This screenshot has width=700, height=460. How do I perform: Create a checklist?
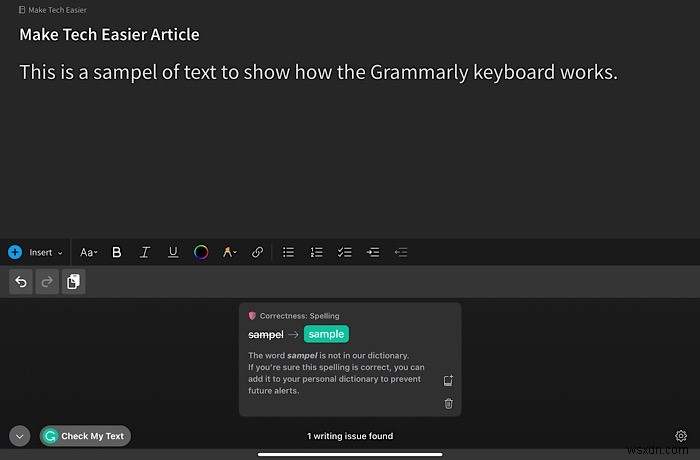pos(345,252)
